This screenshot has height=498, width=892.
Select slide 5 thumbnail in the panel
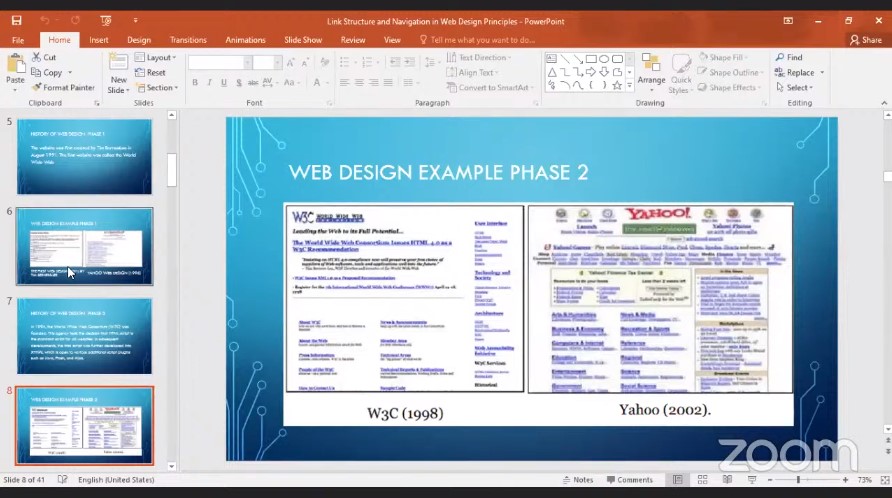[84, 157]
